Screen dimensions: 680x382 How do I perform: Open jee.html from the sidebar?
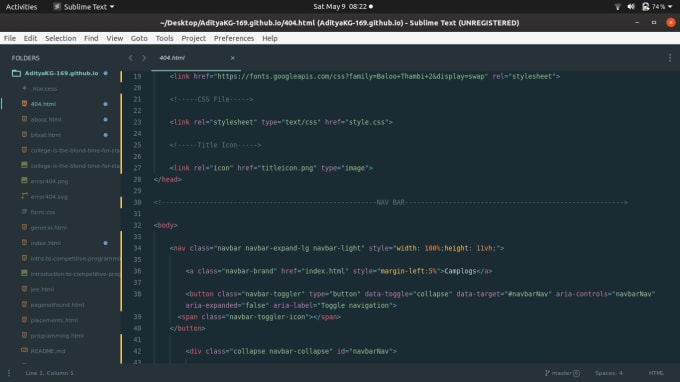[42, 289]
